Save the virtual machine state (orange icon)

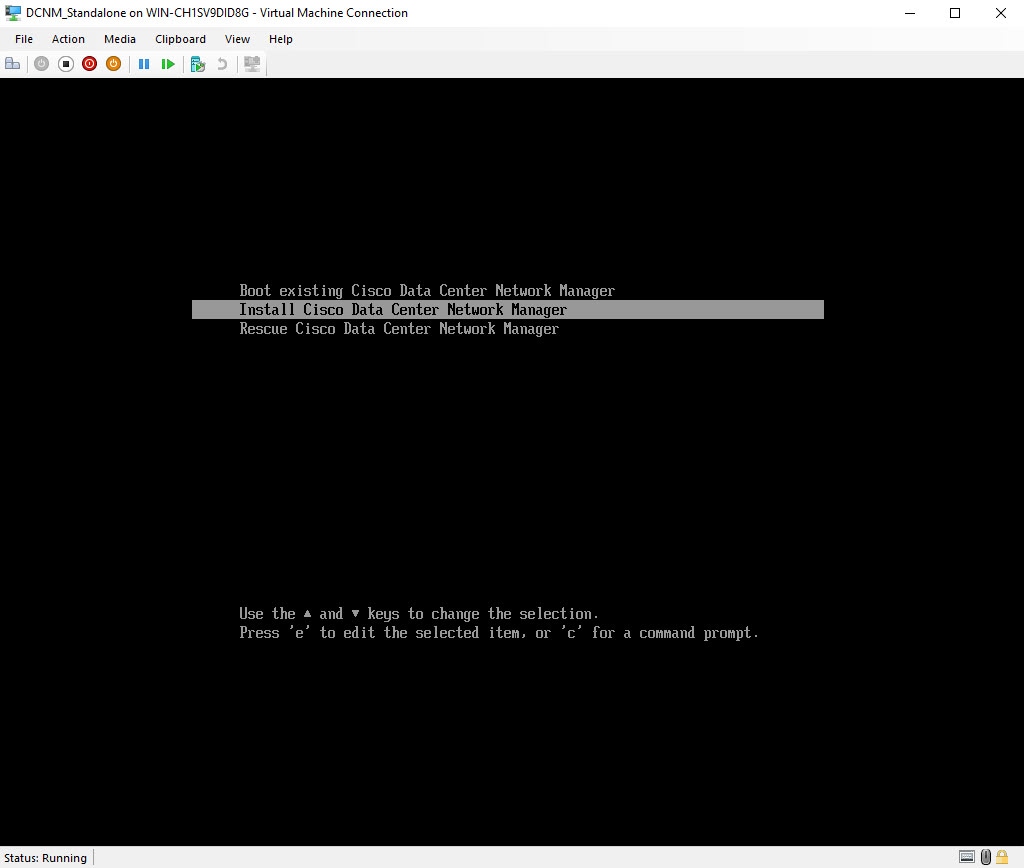click(114, 64)
